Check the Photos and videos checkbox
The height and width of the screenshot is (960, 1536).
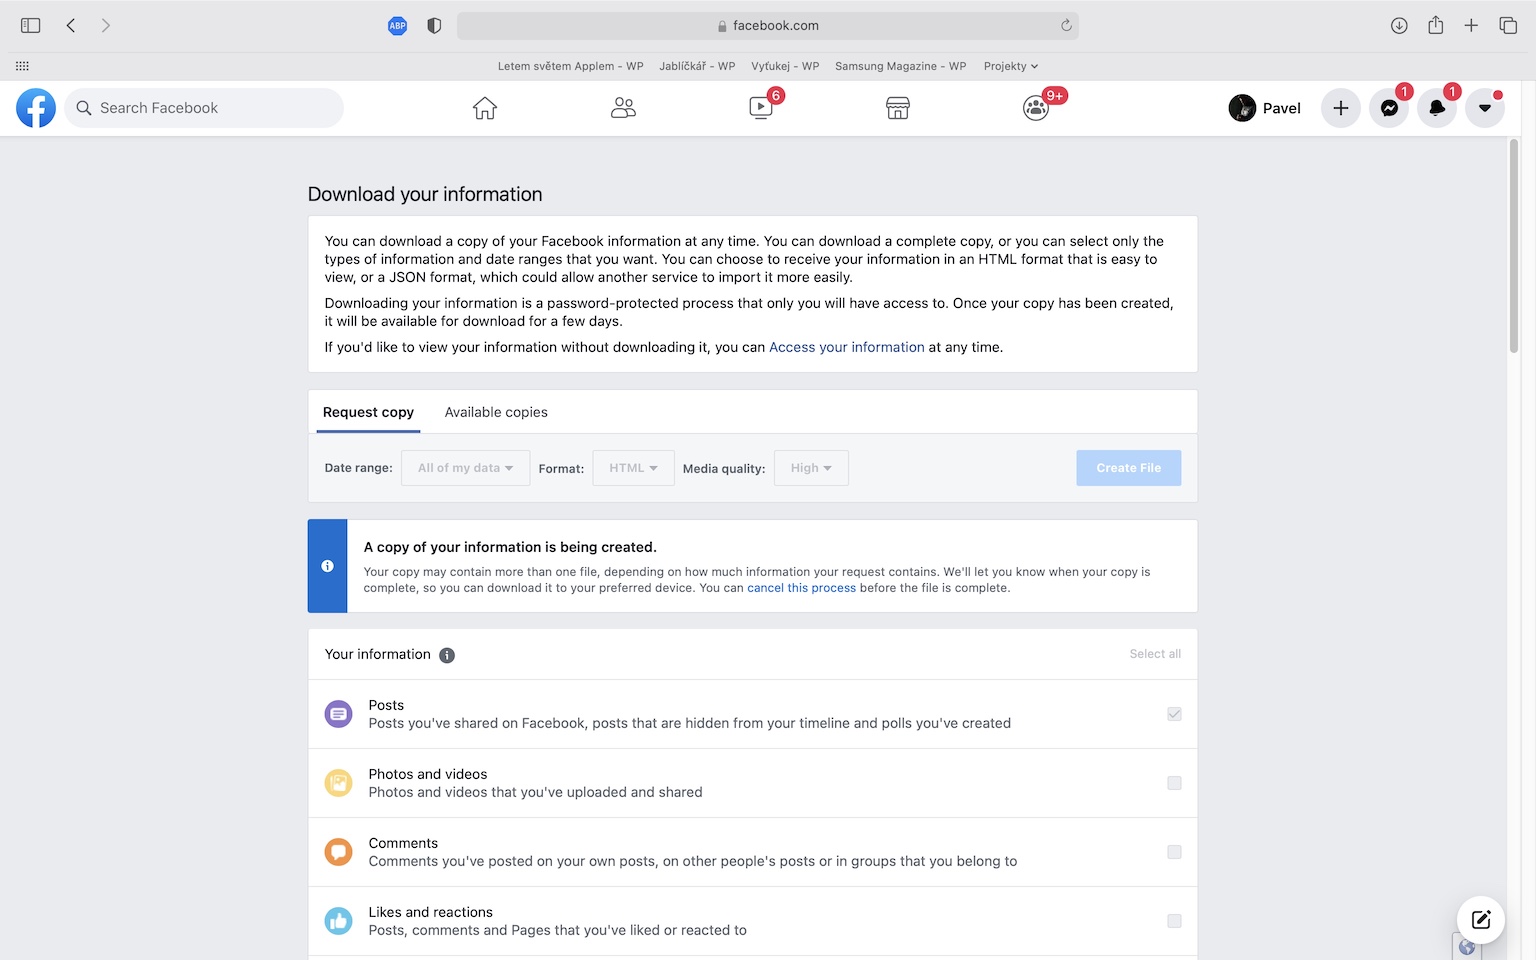coord(1174,783)
